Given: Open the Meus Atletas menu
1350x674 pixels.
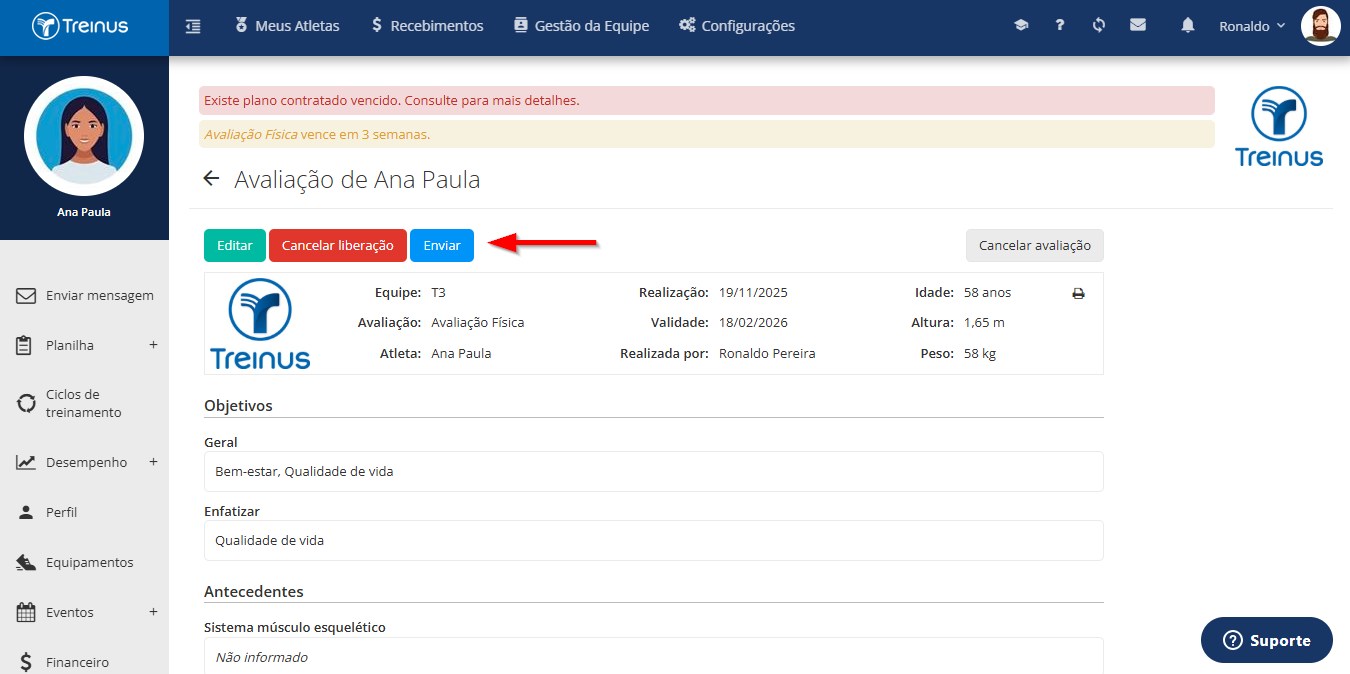Looking at the screenshot, I should click(x=287, y=26).
